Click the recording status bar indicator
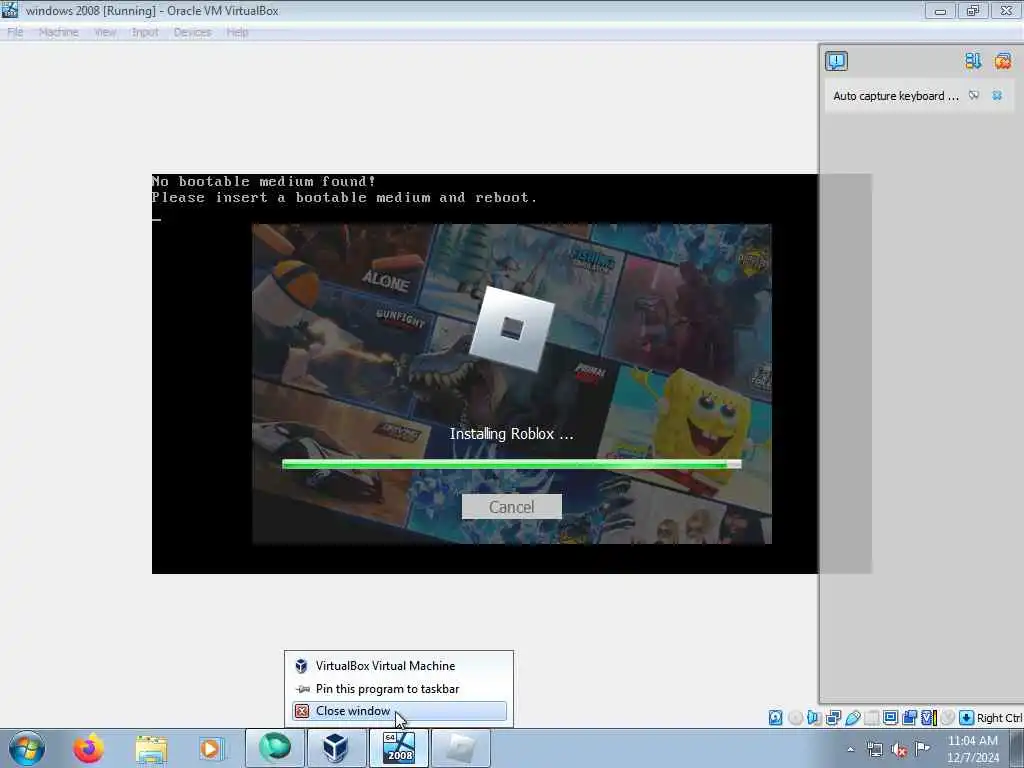 pos(909,718)
